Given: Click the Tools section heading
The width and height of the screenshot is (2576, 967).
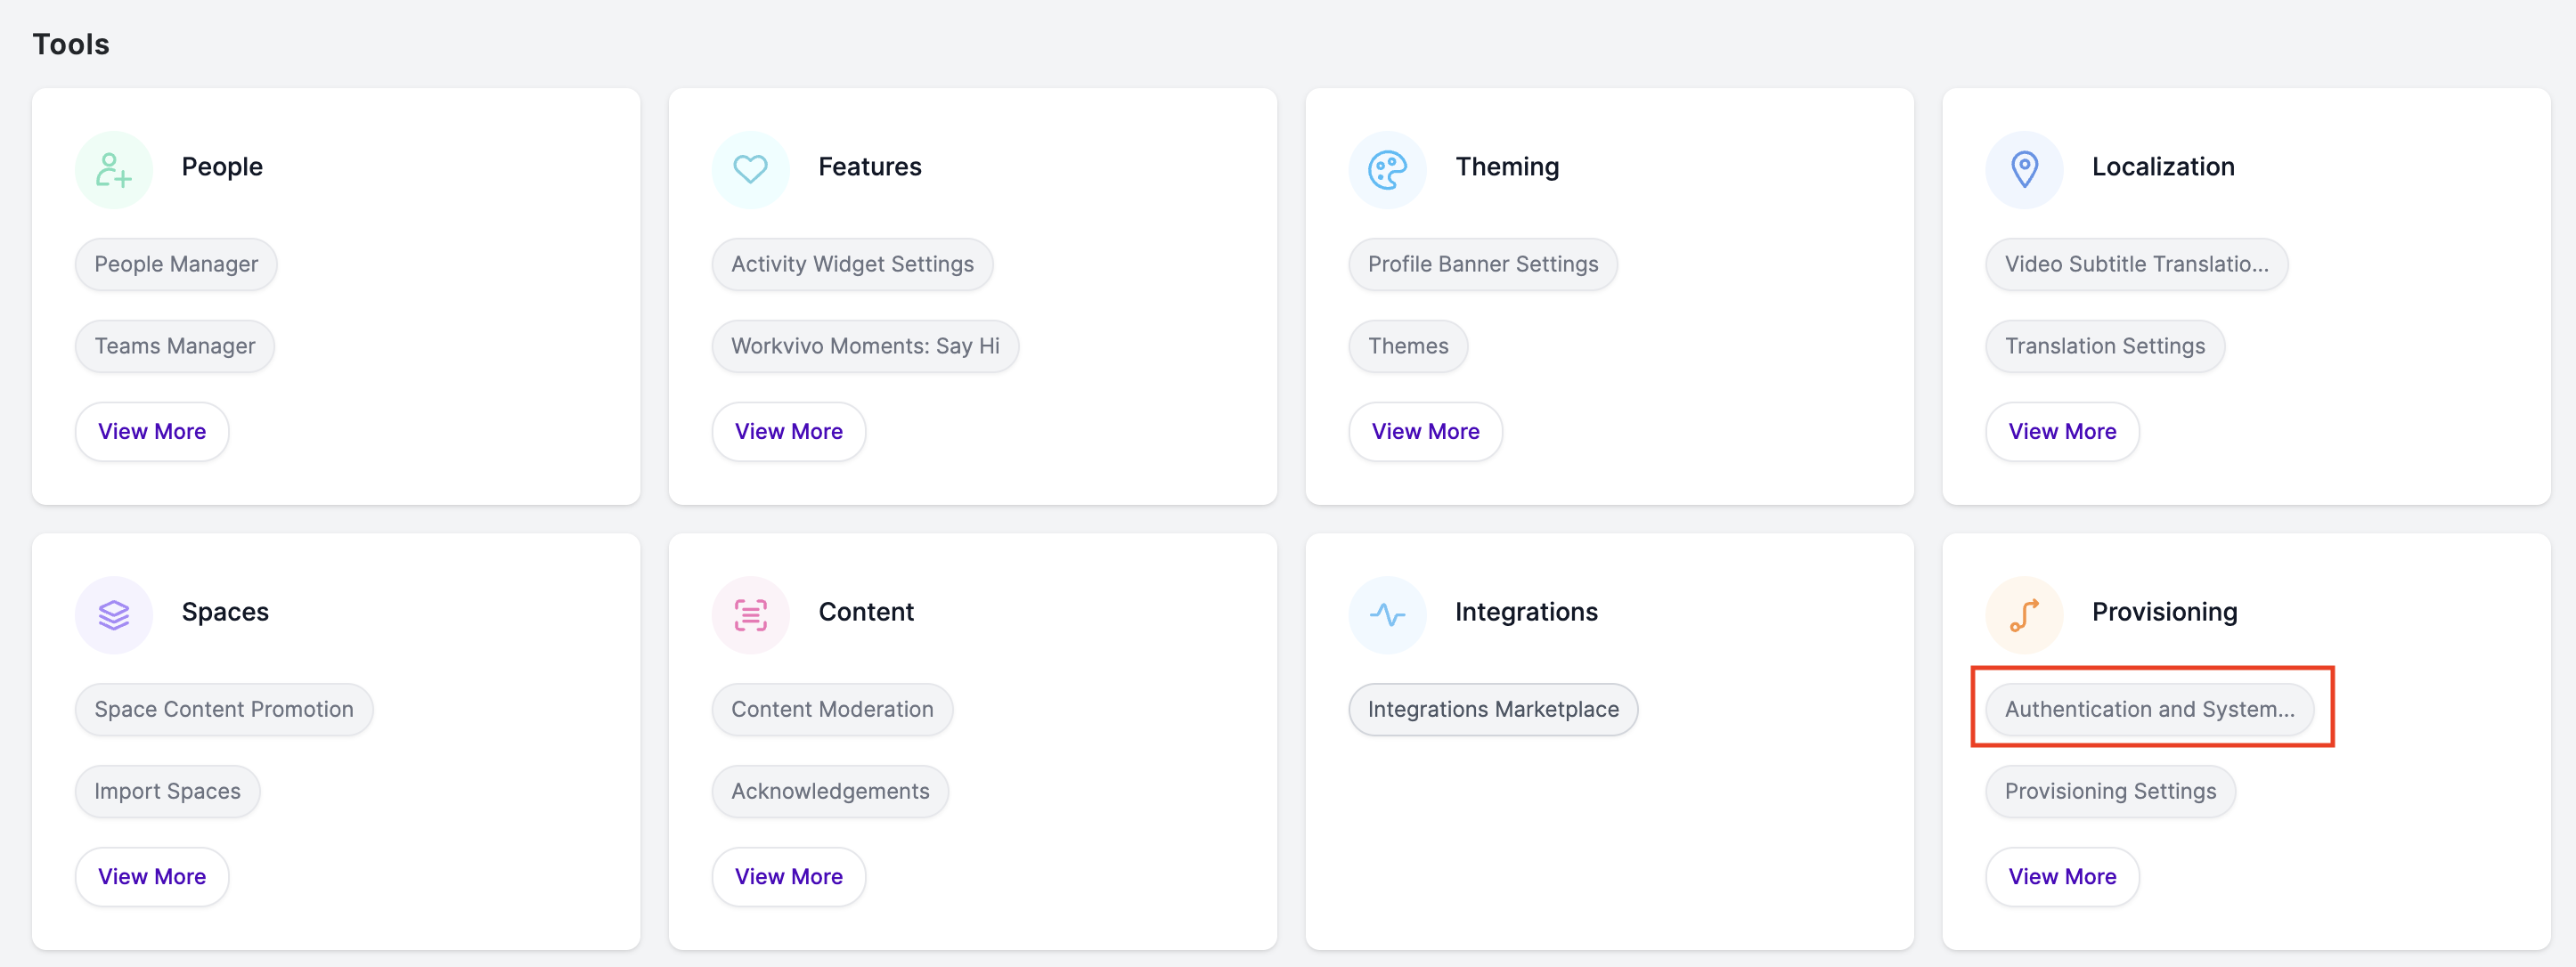Looking at the screenshot, I should pyautogui.click(x=71, y=44).
